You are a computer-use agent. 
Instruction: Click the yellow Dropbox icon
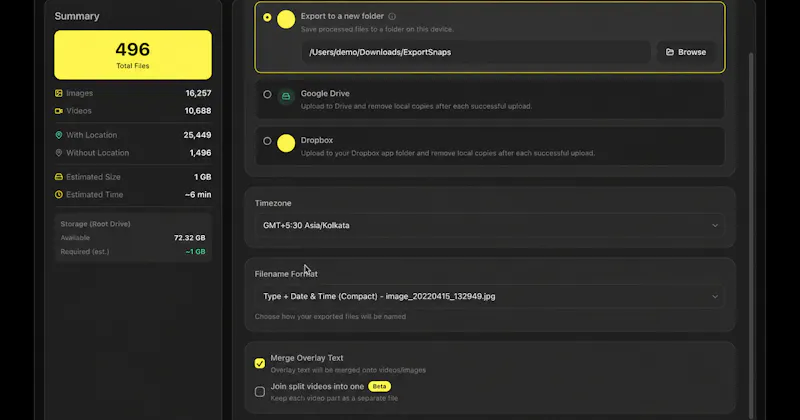click(x=286, y=143)
